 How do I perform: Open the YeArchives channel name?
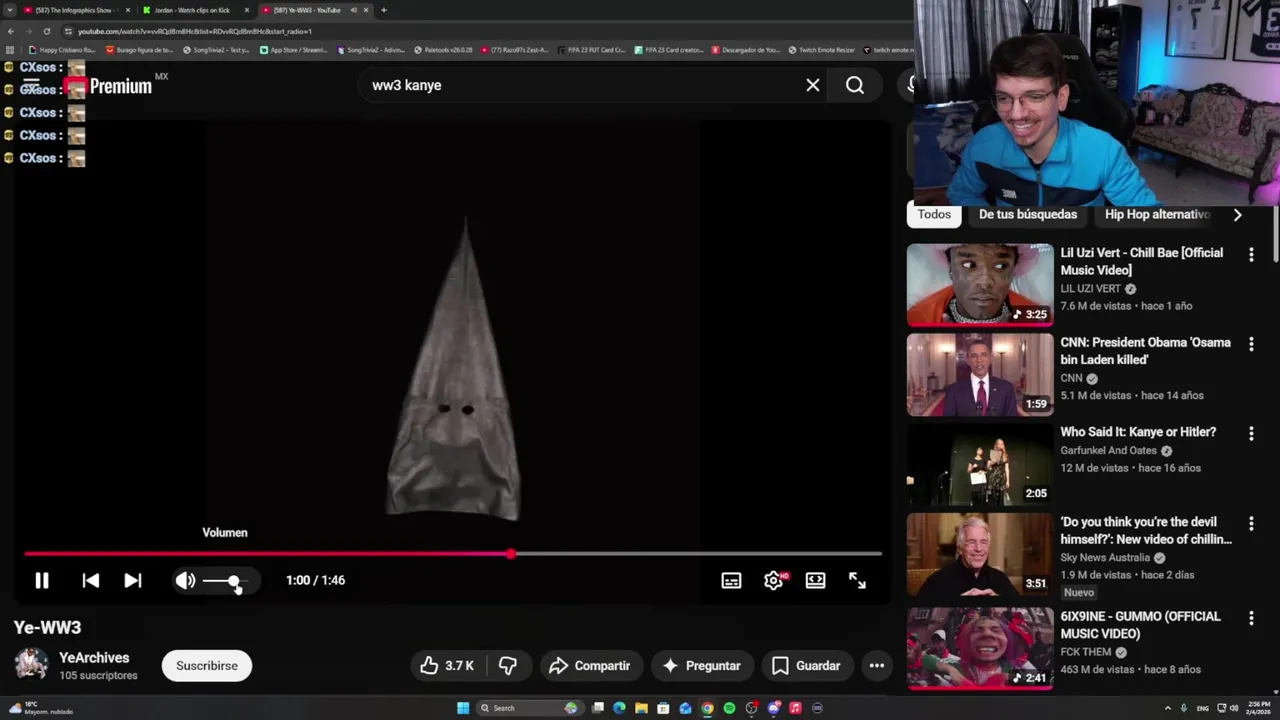[x=94, y=657]
